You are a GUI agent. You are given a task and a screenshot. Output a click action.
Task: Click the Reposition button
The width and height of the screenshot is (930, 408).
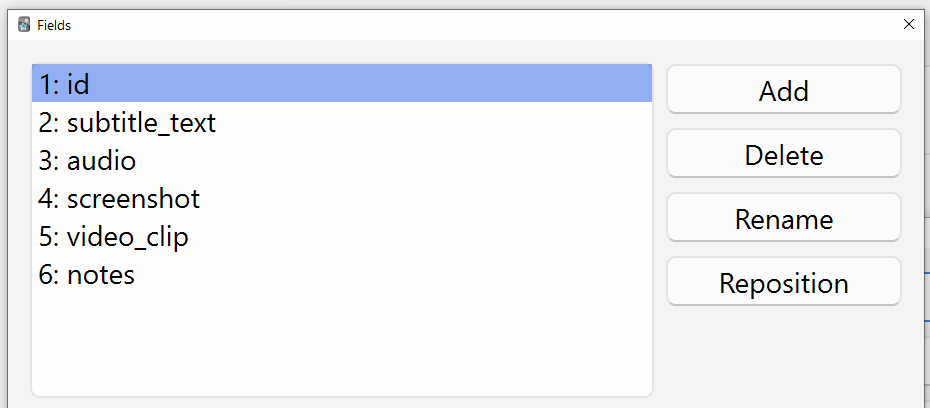click(x=783, y=283)
